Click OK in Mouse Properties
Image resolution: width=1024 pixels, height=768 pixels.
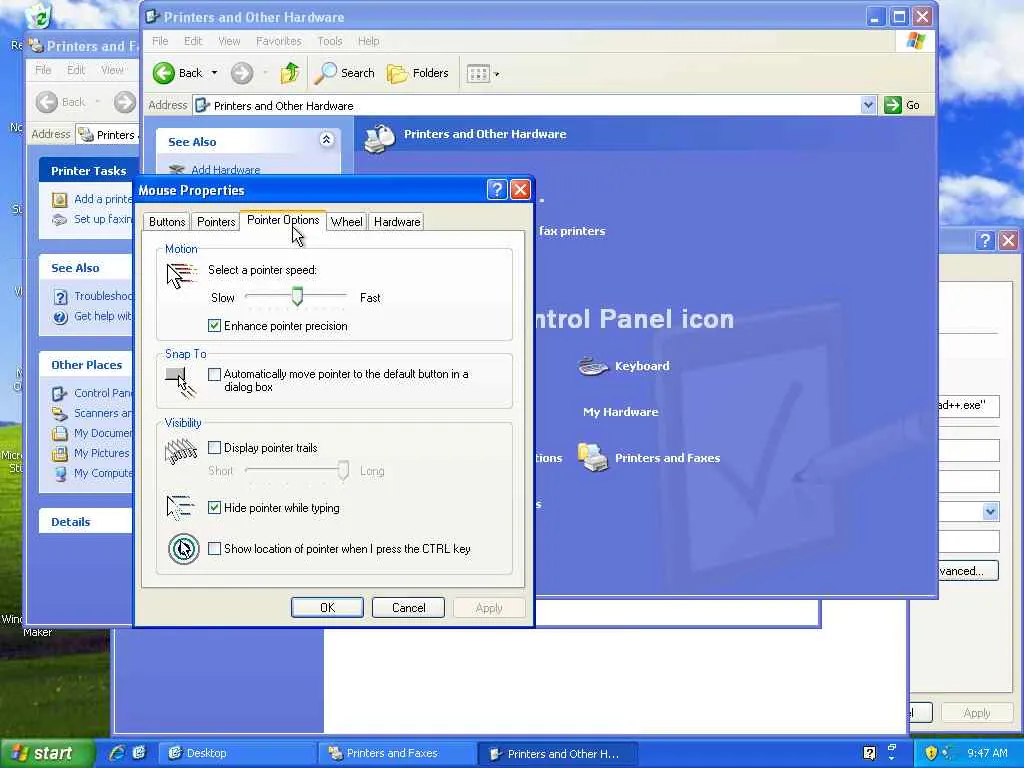(327, 607)
